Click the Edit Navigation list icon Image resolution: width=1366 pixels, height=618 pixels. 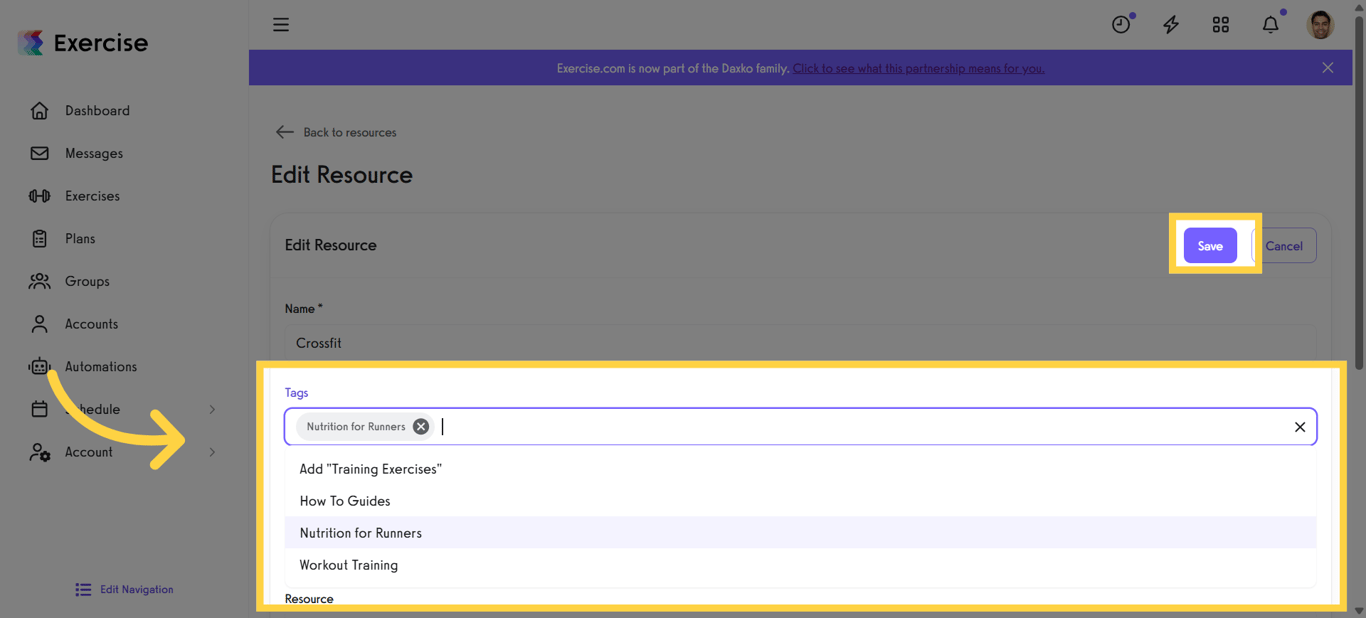tap(83, 590)
